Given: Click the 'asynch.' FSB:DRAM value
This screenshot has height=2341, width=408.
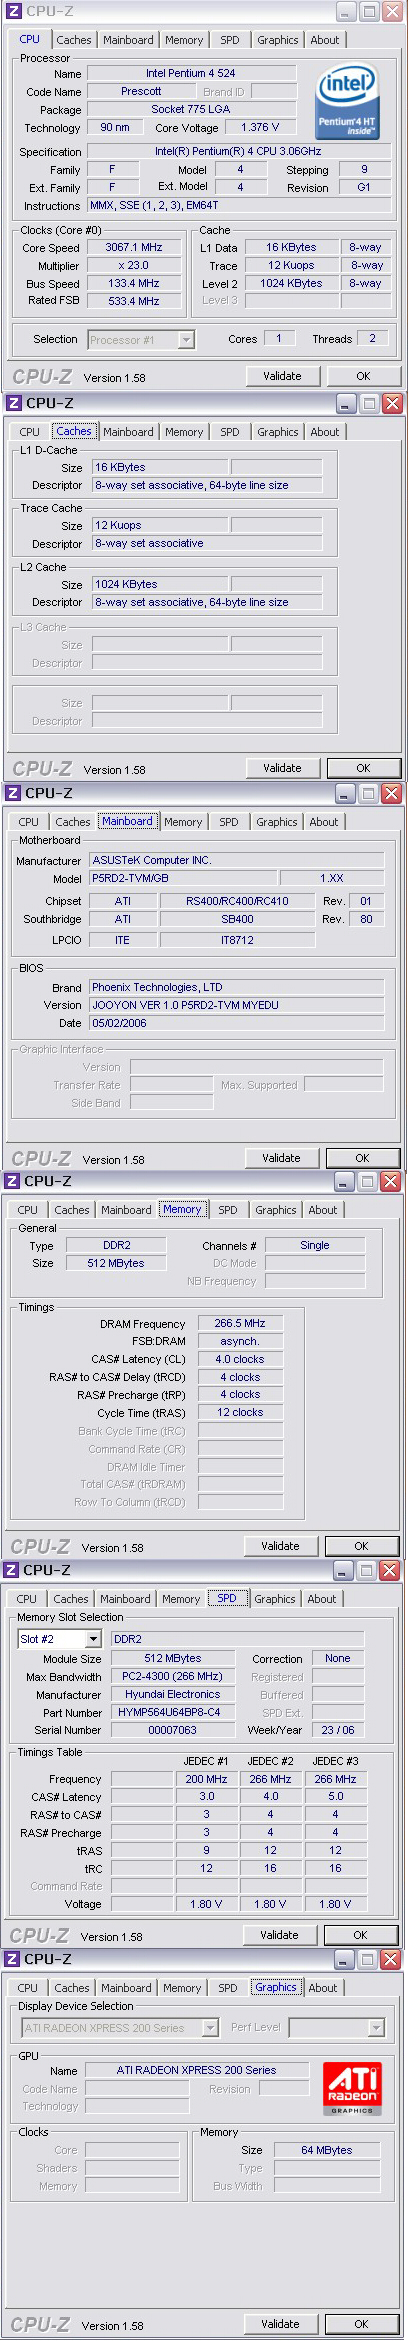Looking at the screenshot, I should (x=240, y=1342).
